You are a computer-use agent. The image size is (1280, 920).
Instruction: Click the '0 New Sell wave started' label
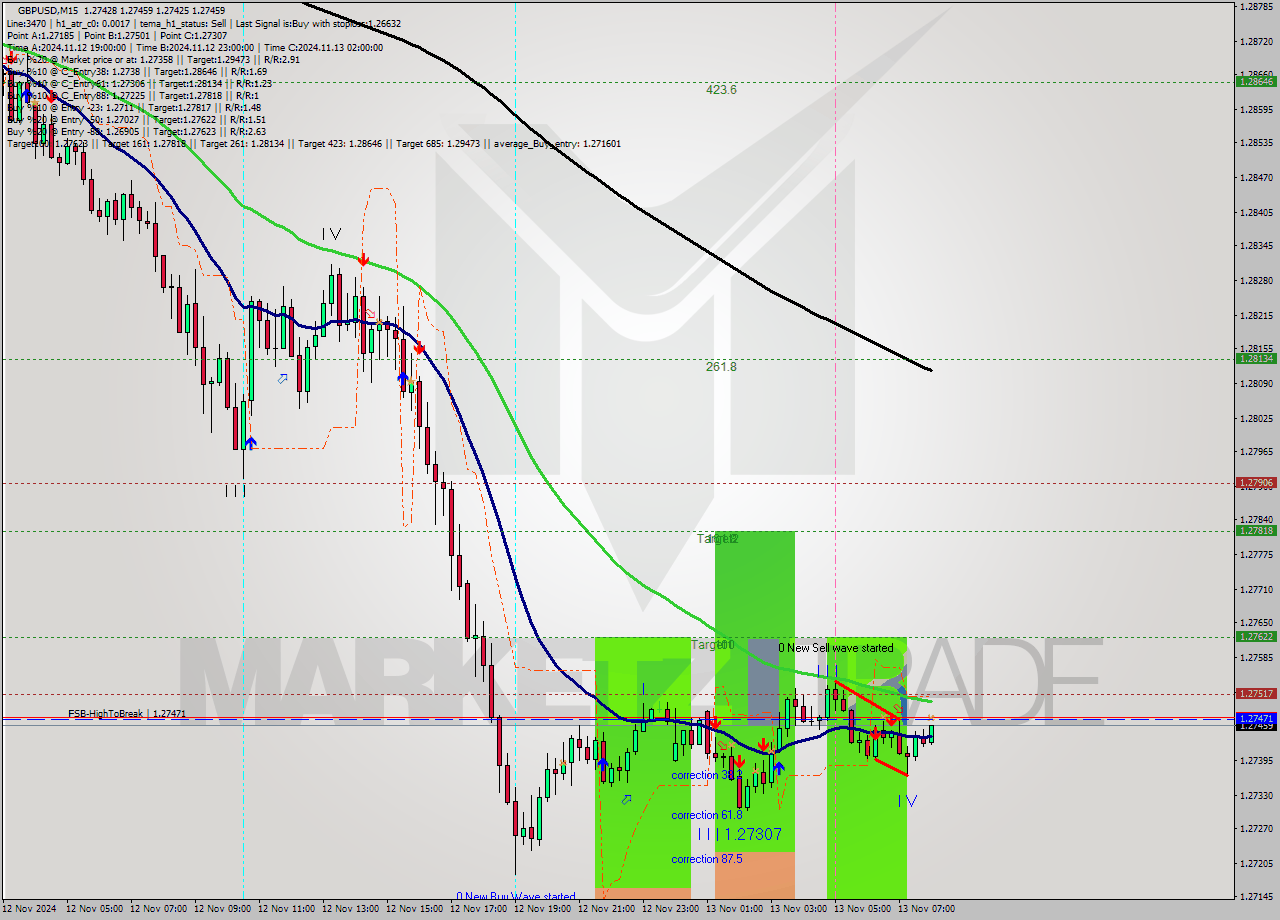[836, 648]
